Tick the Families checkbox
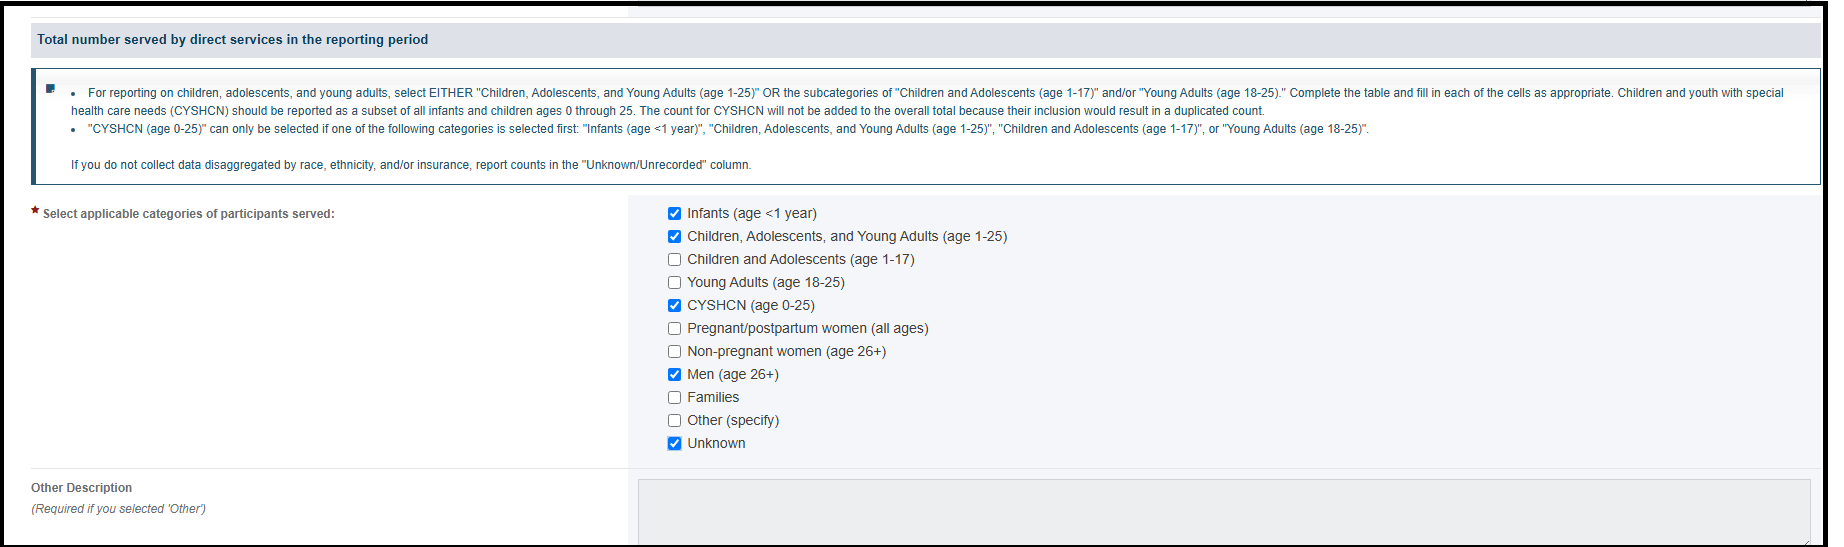This screenshot has height=547, width=1844. coord(674,397)
